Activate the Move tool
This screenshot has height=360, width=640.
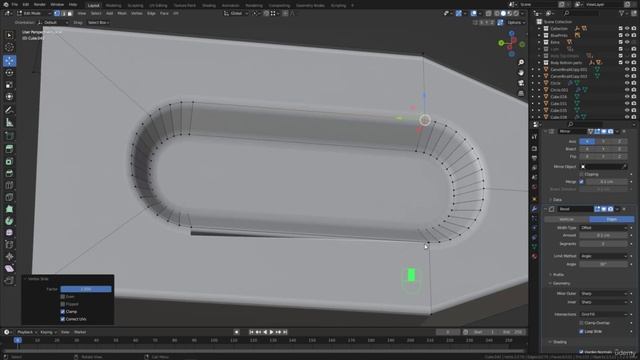(9, 61)
